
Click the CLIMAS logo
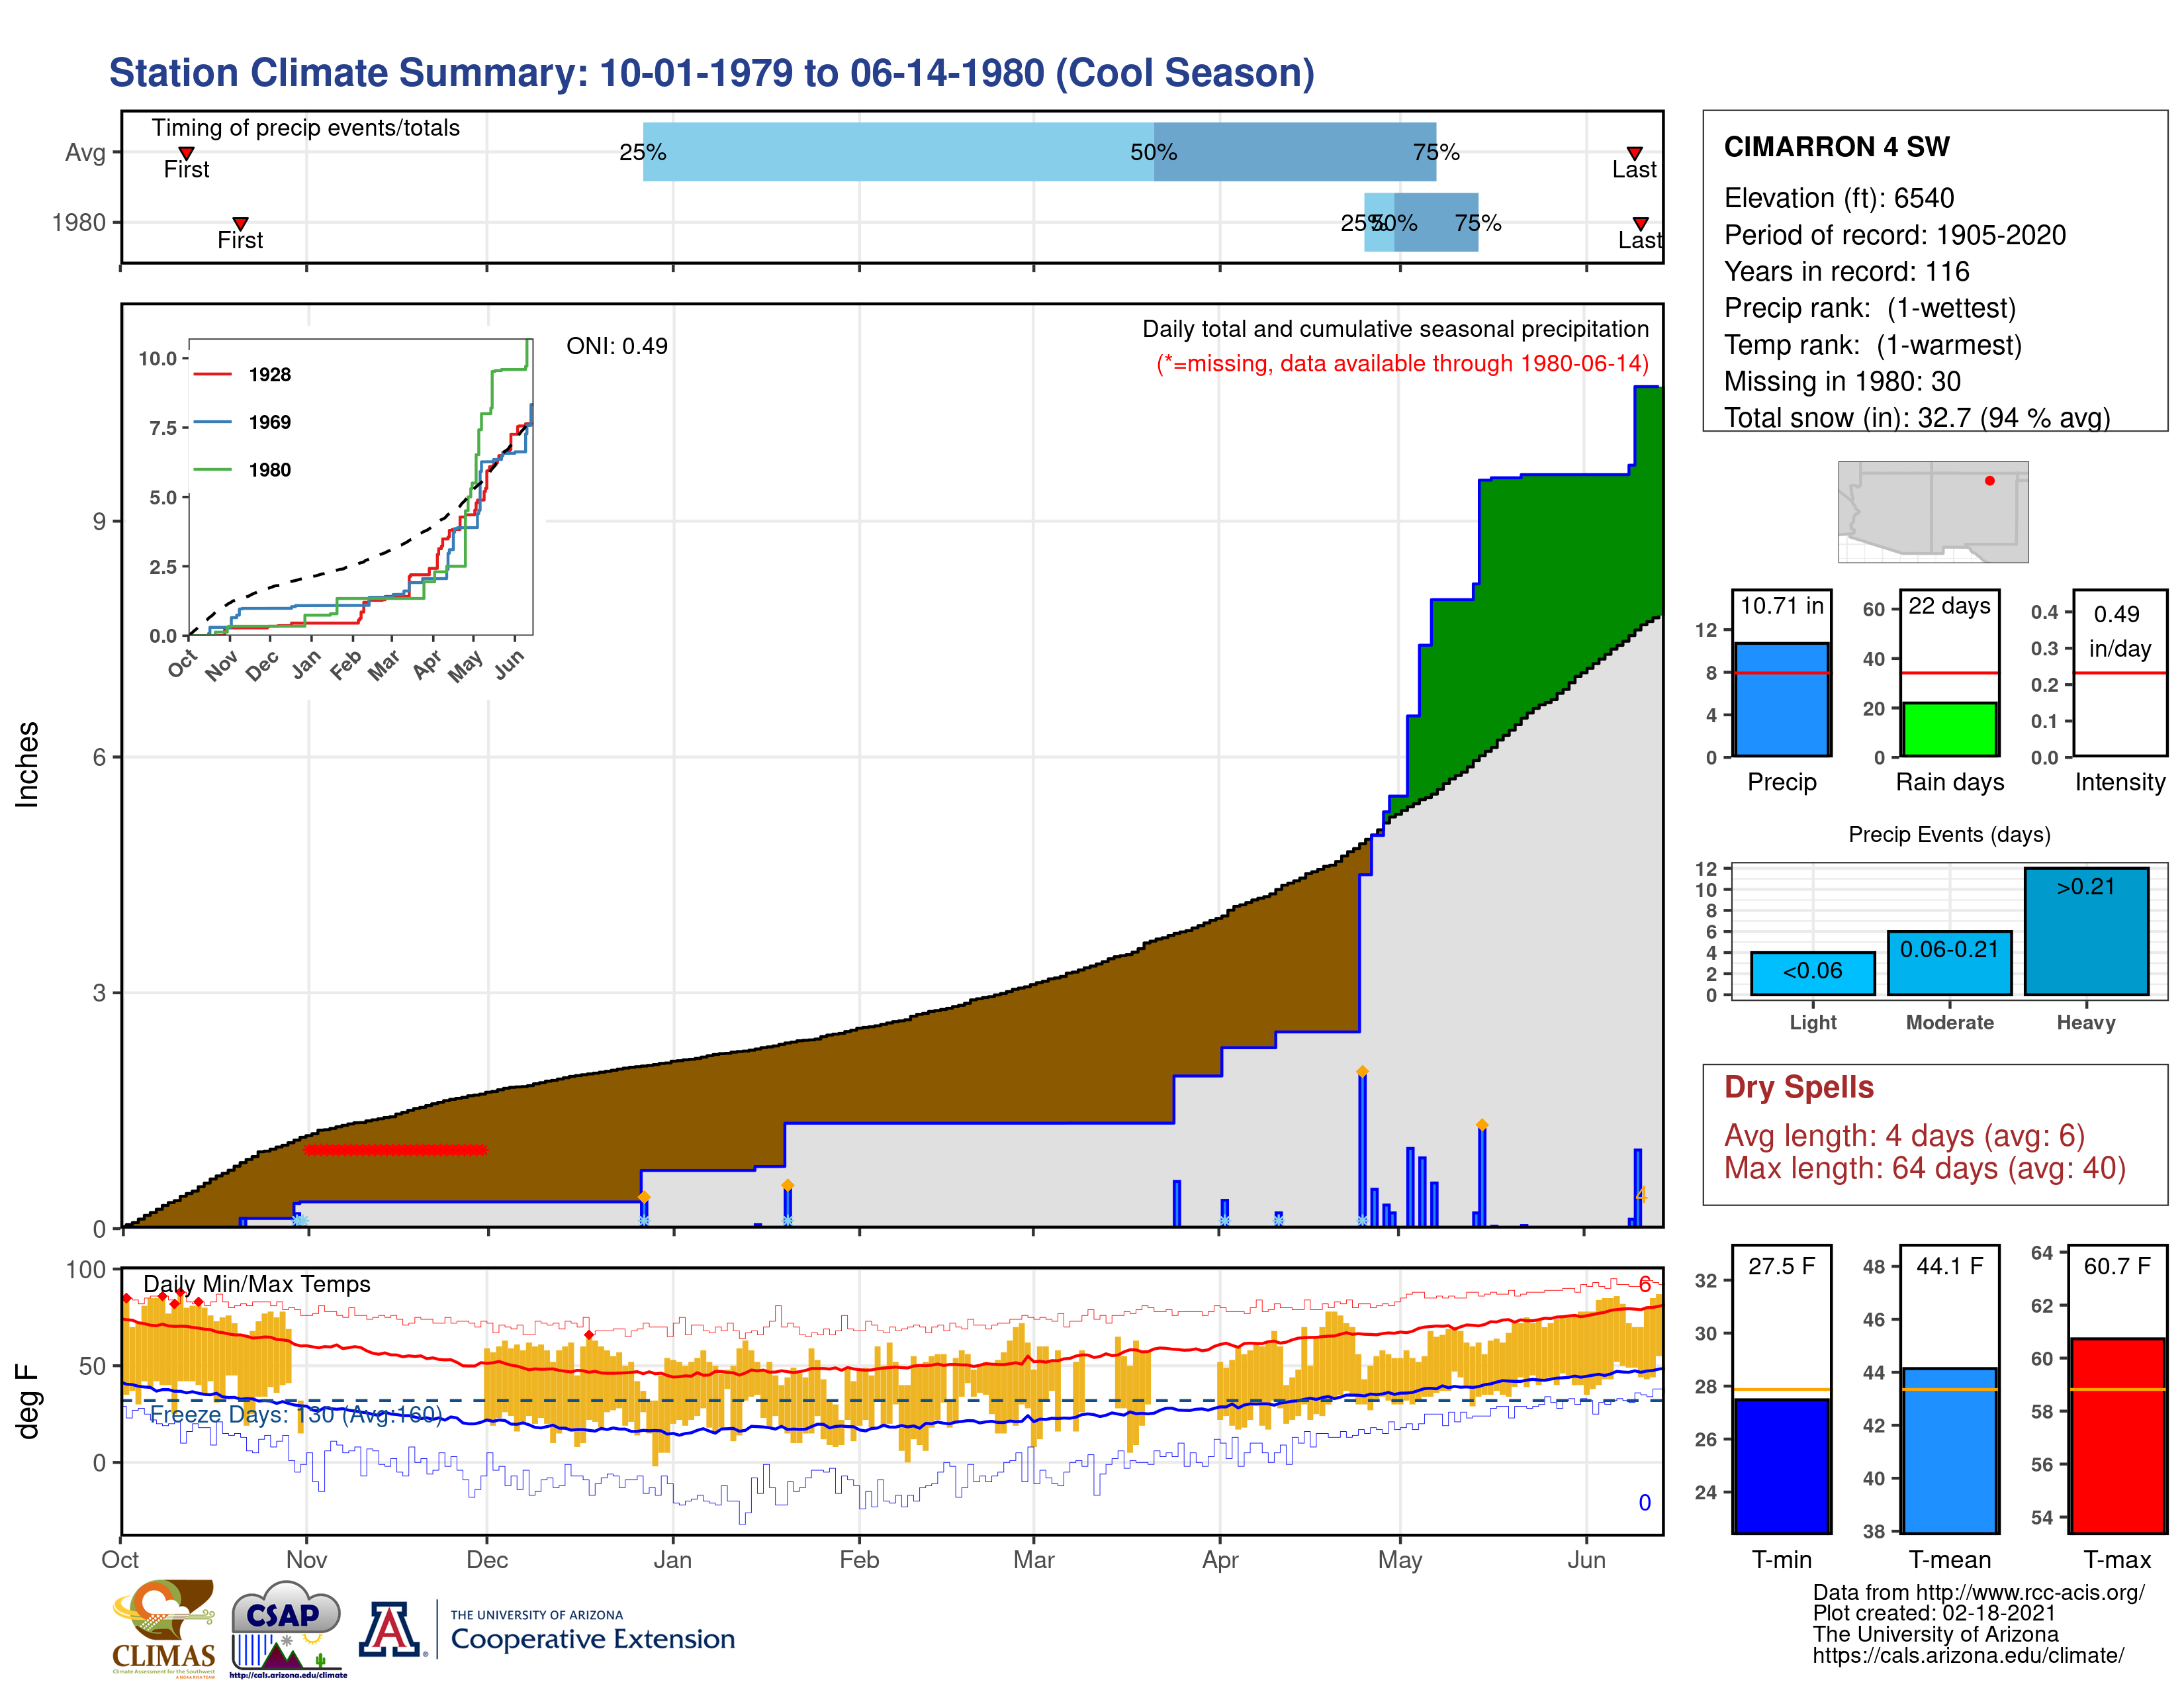click(163, 1628)
